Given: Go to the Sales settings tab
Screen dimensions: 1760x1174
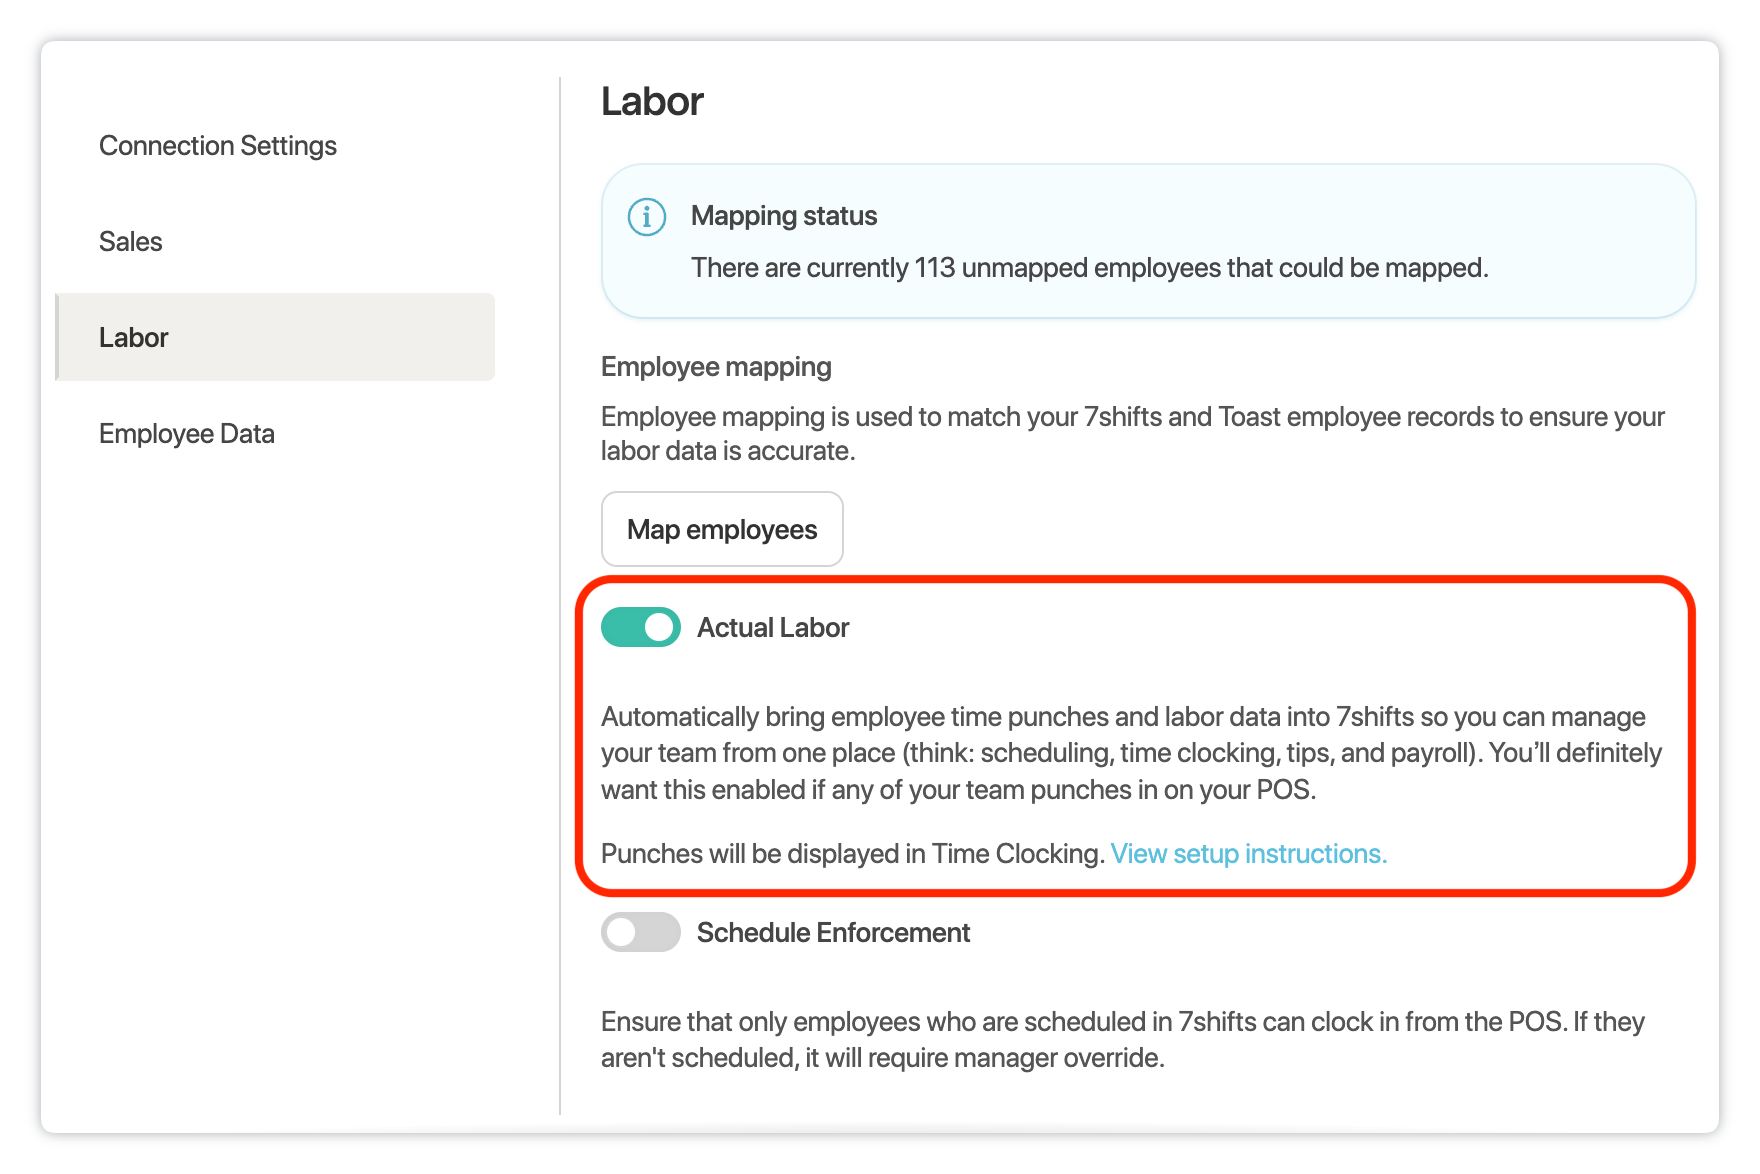Looking at the screenshot, I should click(131, 242).
